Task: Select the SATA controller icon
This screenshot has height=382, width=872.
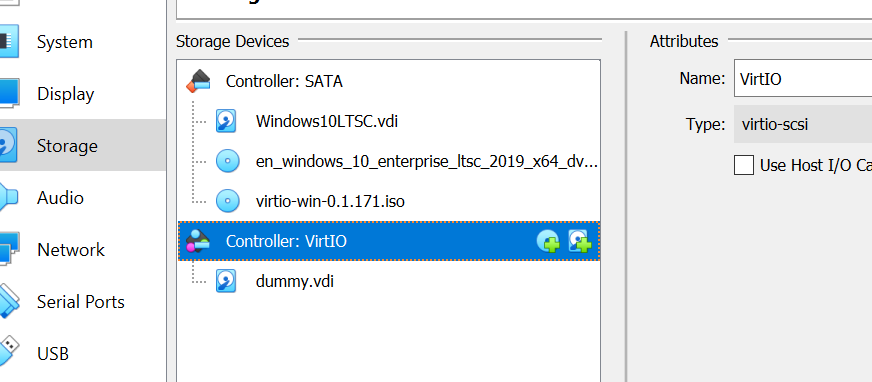Action: click(198, 82)
